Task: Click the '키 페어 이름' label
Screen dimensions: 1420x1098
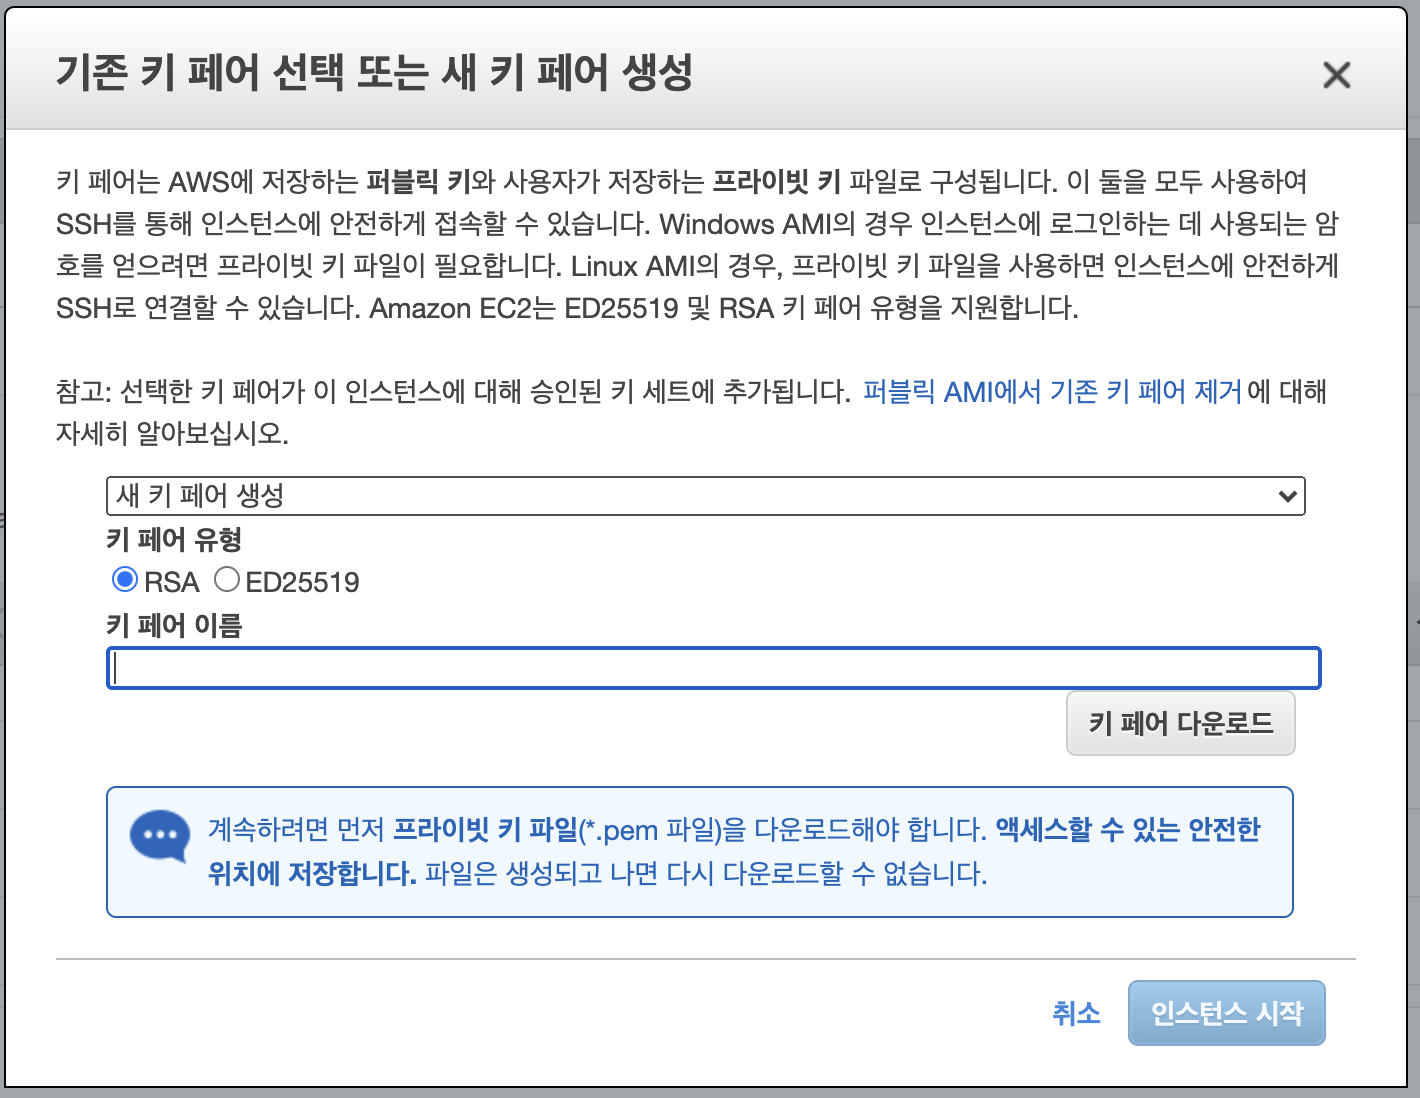Action: tap(174, 626)
